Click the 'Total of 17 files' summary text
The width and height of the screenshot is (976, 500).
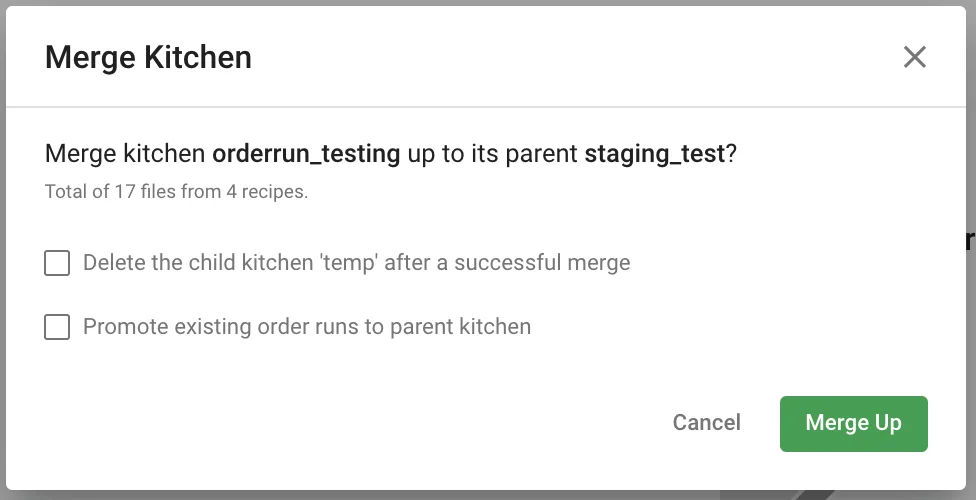176,191
